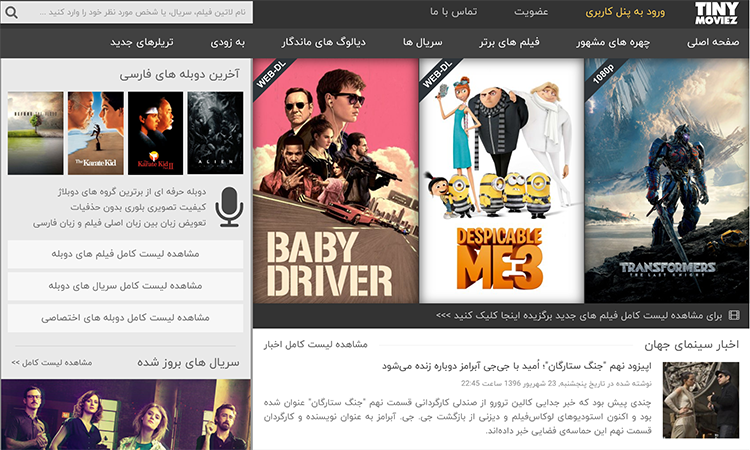Open the Despicable Me 3 poster
Image resolution: width=750 pixels, height=450 pixels.
coord(501,181)
